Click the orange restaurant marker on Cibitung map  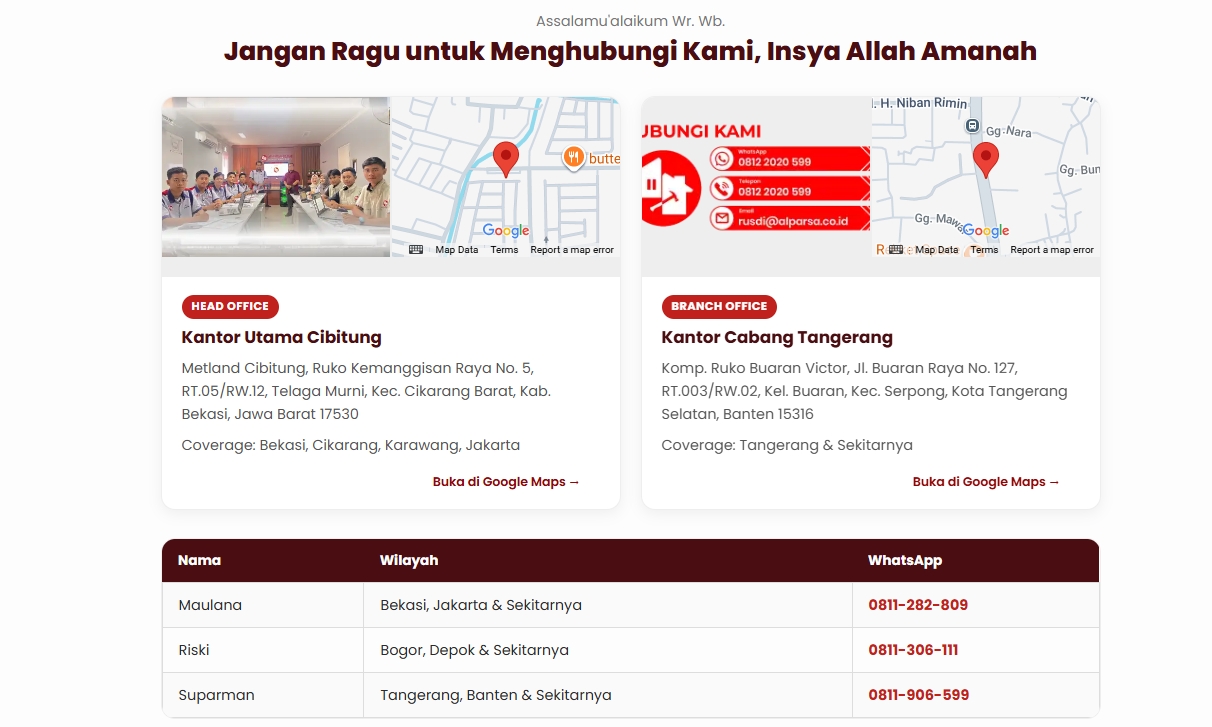[x=573, y=158]
